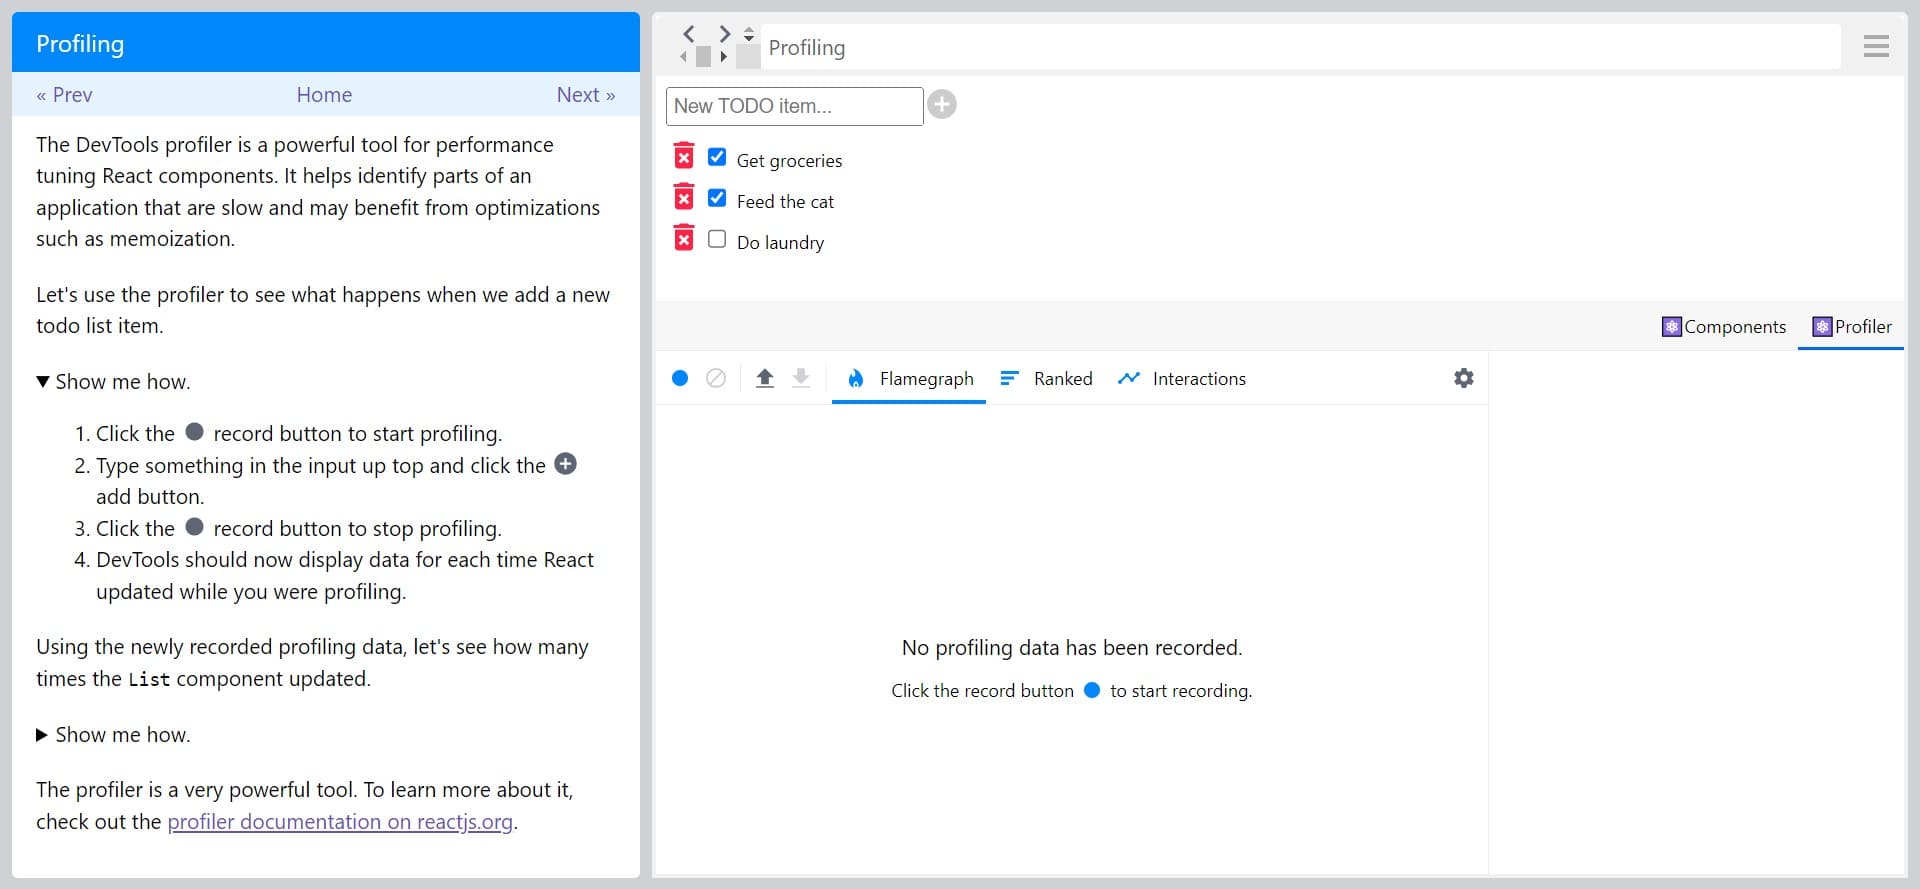Viewport: 1920px width, 889px height.
Task: Click the add todo plus button
Action: (x=942, y=104)
